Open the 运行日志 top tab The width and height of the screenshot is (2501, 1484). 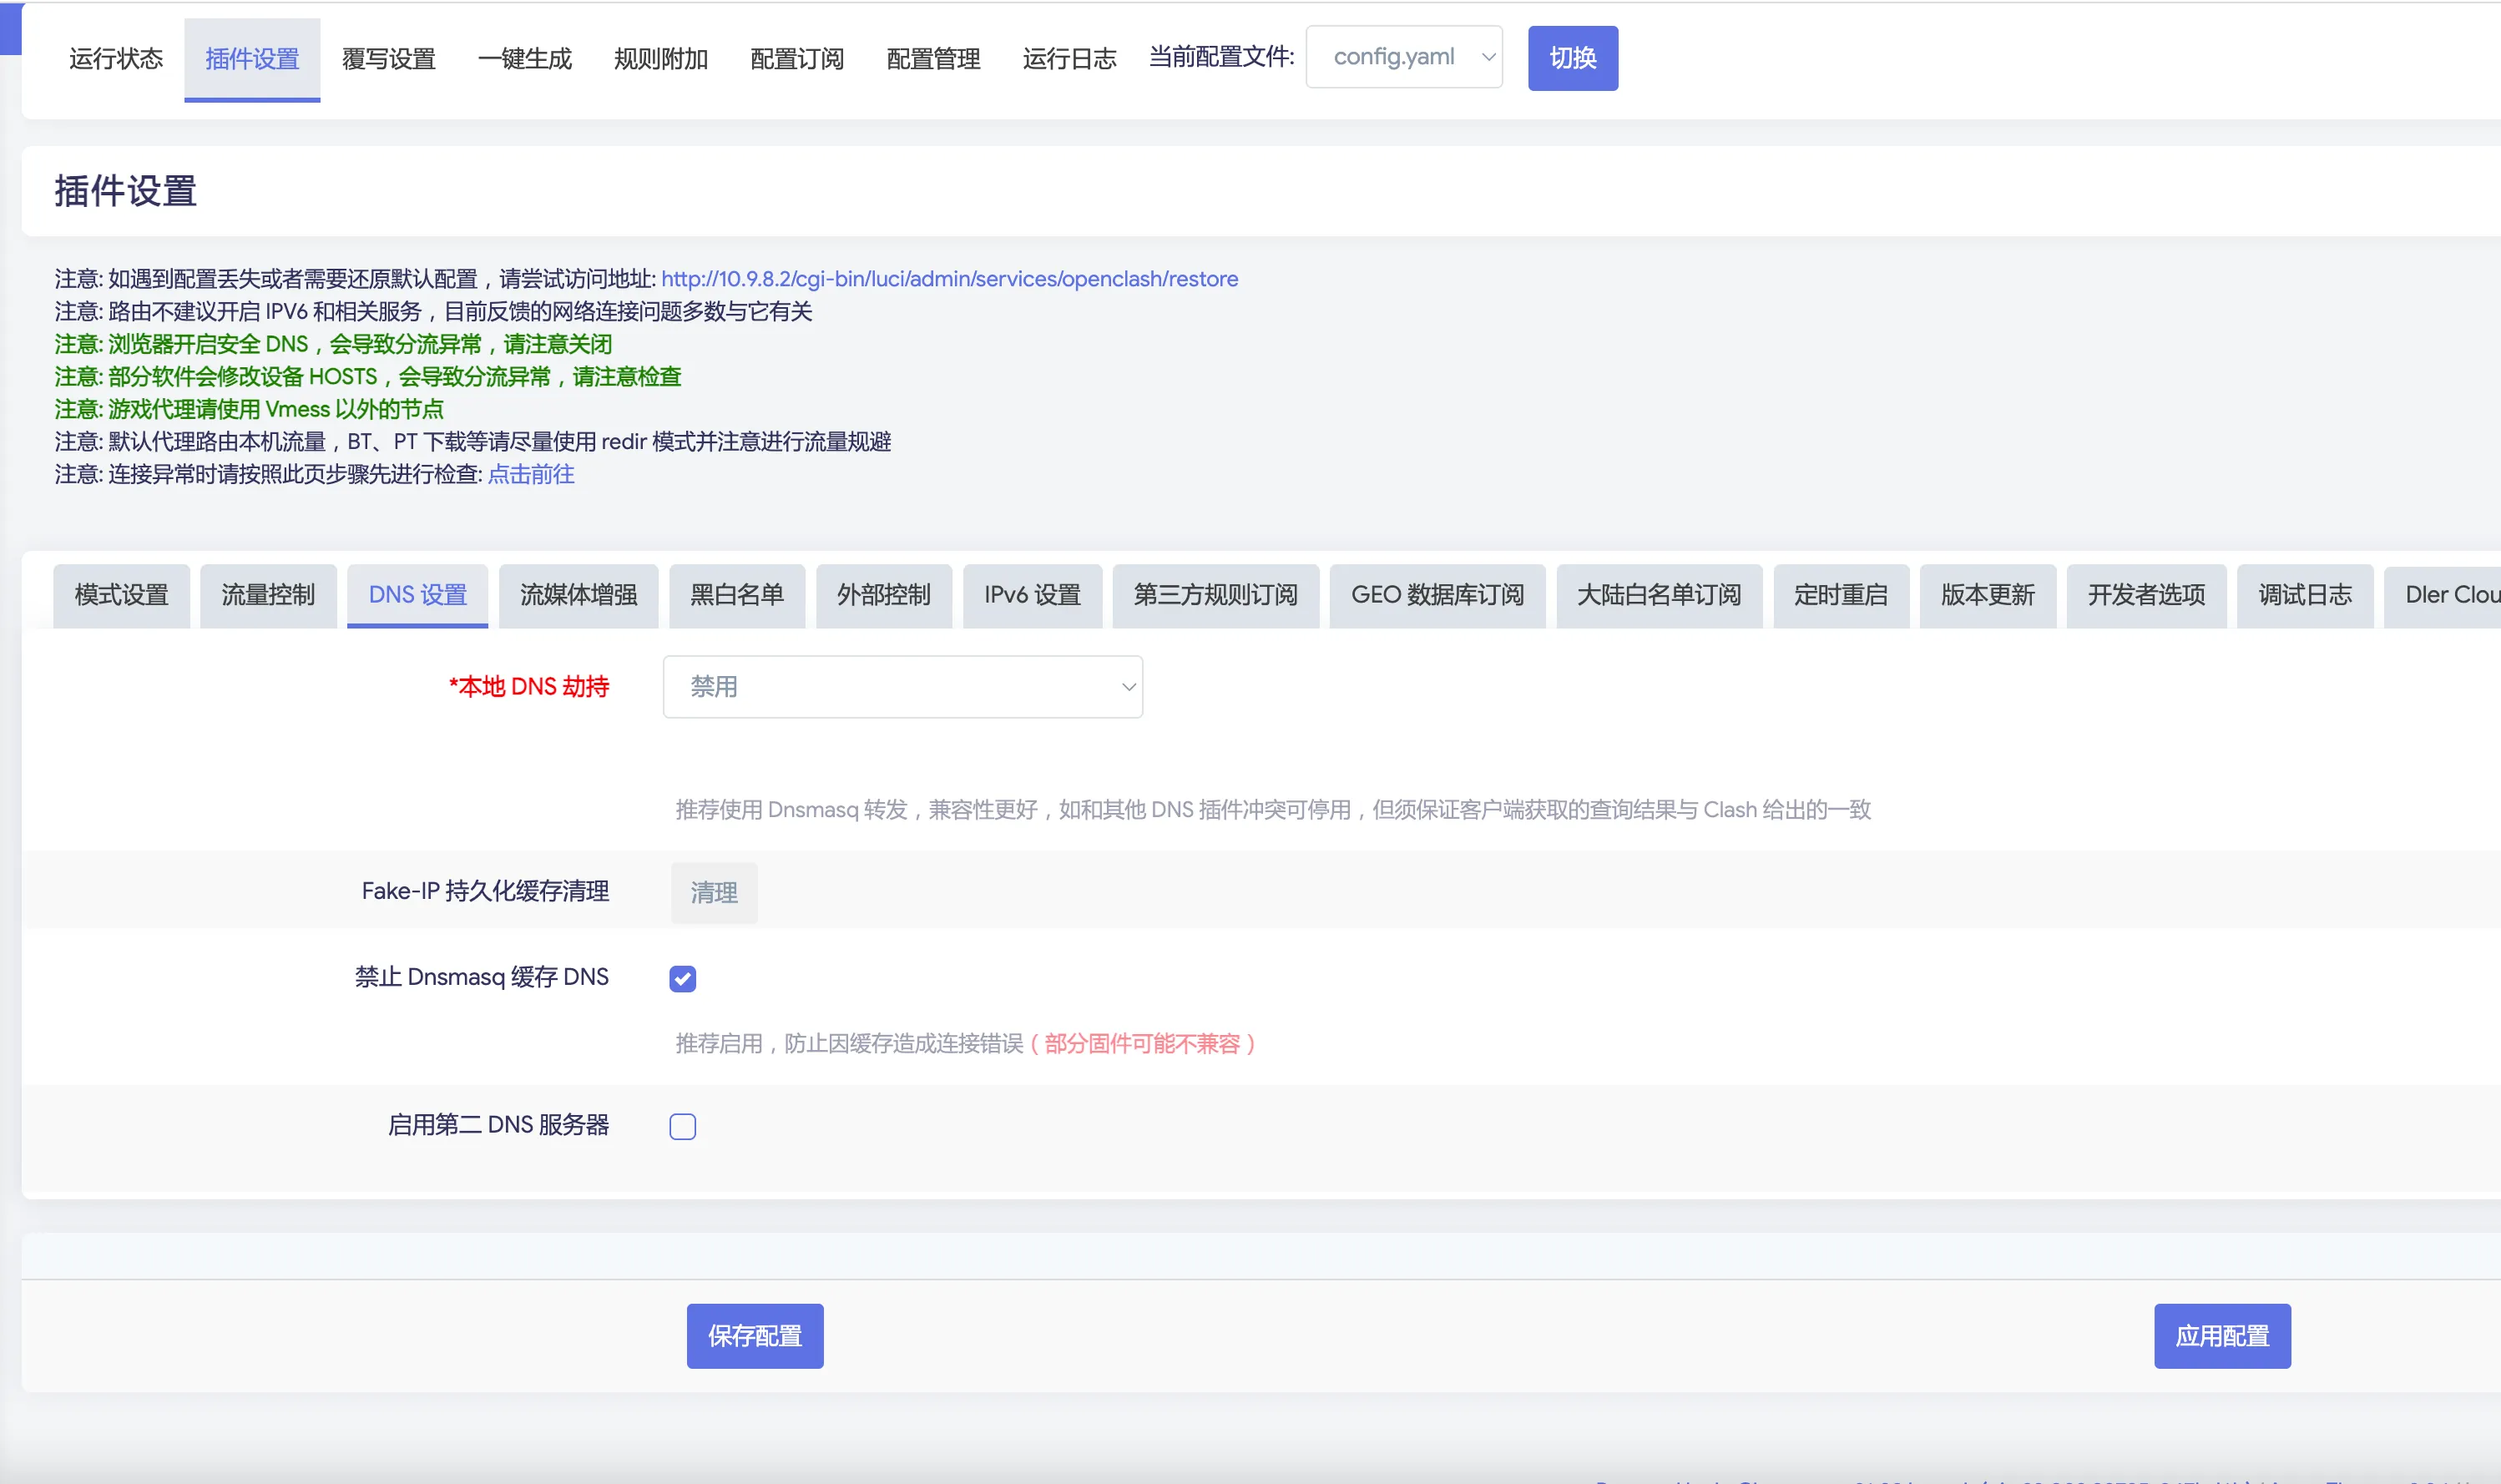click(x=1068, y=59)
